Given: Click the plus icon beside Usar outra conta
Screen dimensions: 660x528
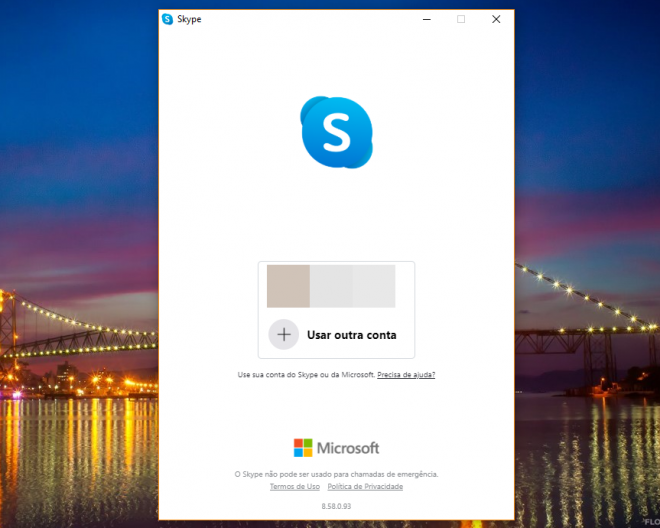Looking at the screenshot, I should point(284,335).
